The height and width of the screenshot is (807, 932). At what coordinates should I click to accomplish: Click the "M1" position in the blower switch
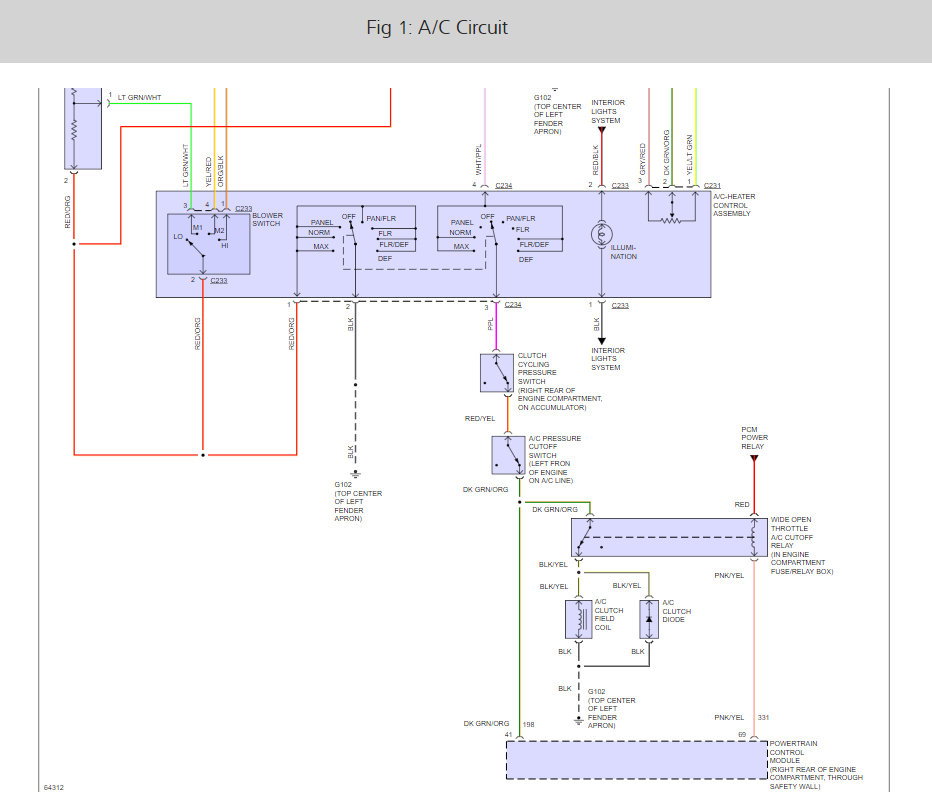pos(198,228)
